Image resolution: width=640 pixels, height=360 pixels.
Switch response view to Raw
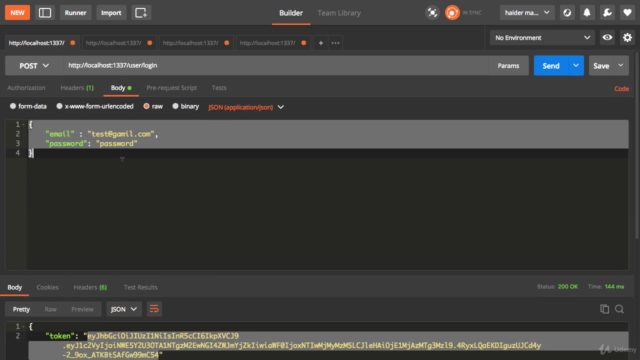50,309
